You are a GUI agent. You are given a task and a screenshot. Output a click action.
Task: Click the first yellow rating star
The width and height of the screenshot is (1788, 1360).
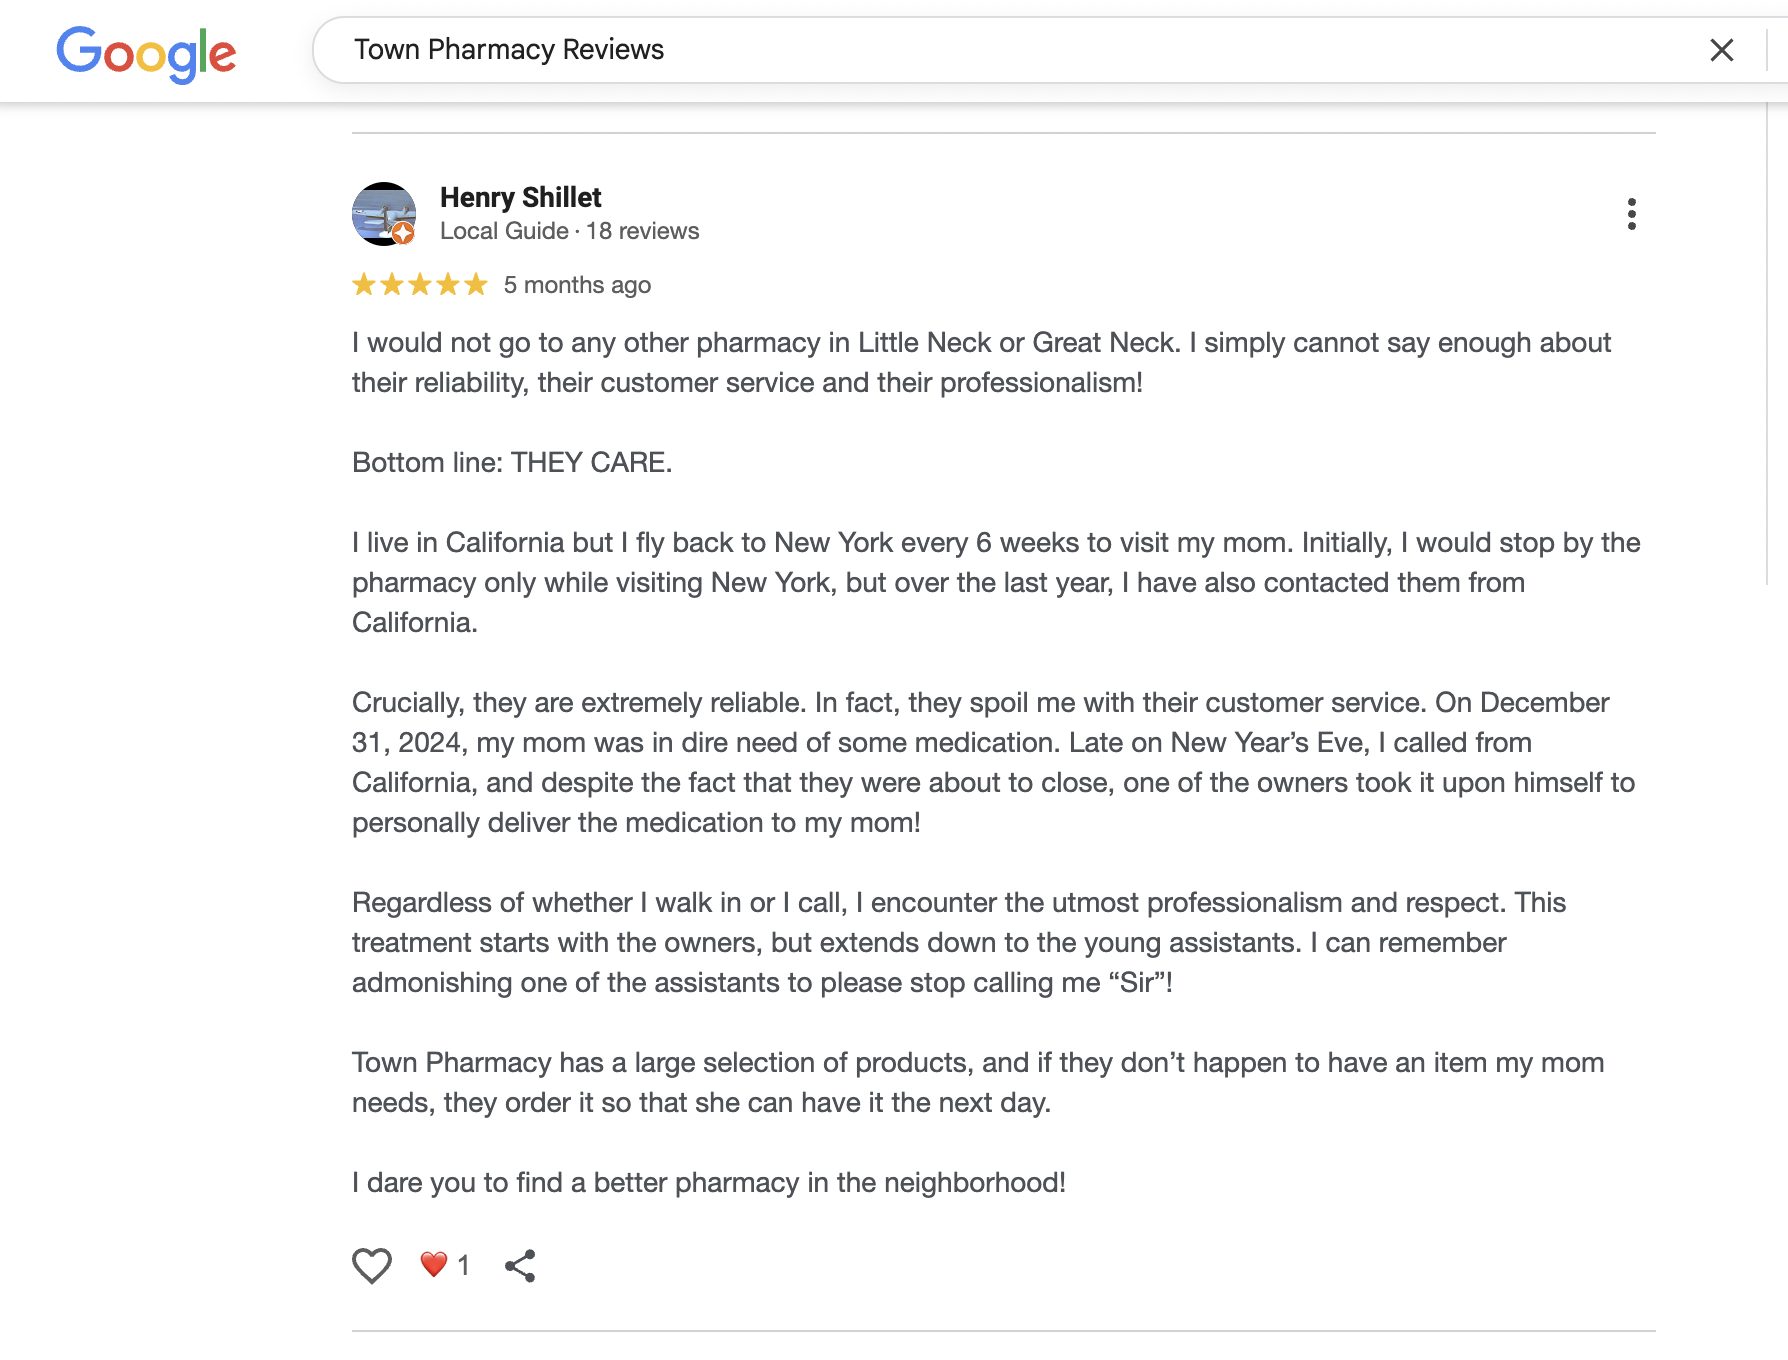point(364,285)
